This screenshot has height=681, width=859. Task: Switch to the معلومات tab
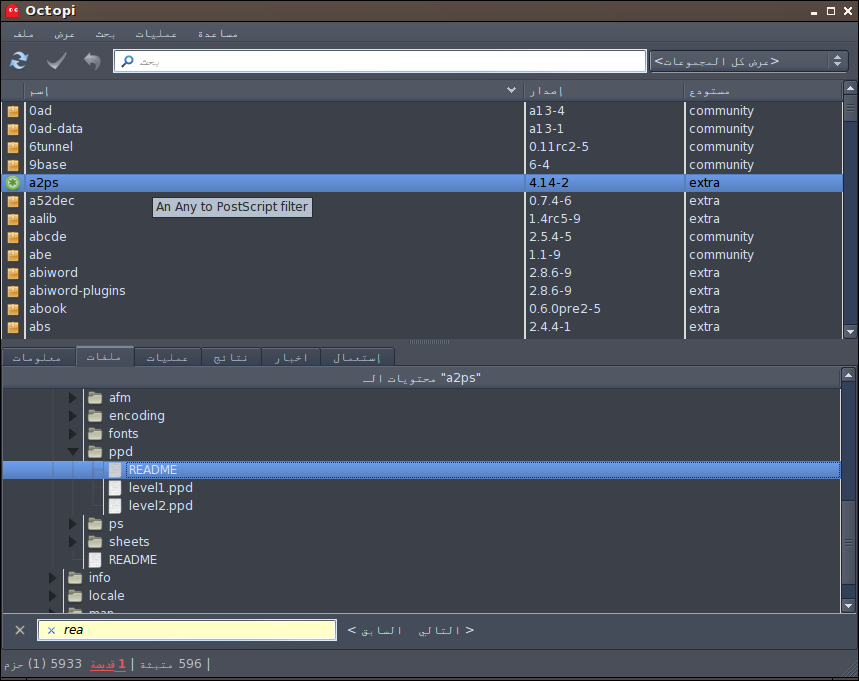(37, 358)
